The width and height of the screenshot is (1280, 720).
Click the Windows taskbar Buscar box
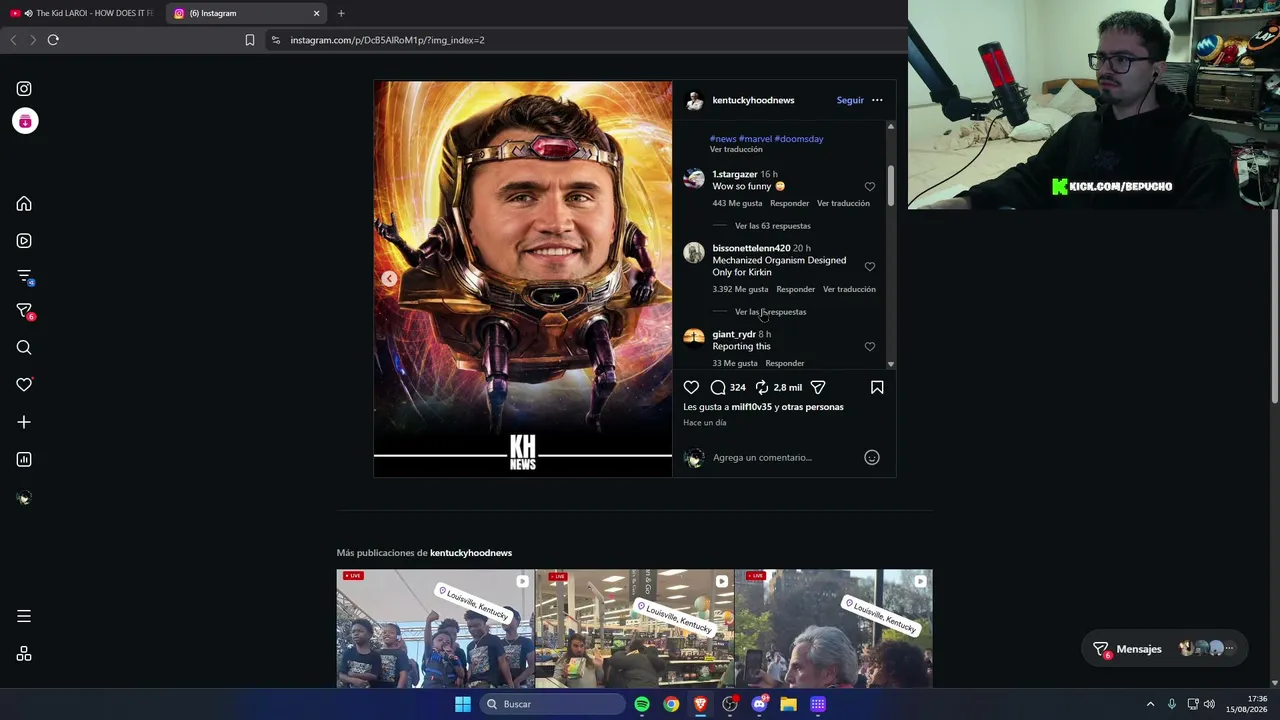click(553, 704)
